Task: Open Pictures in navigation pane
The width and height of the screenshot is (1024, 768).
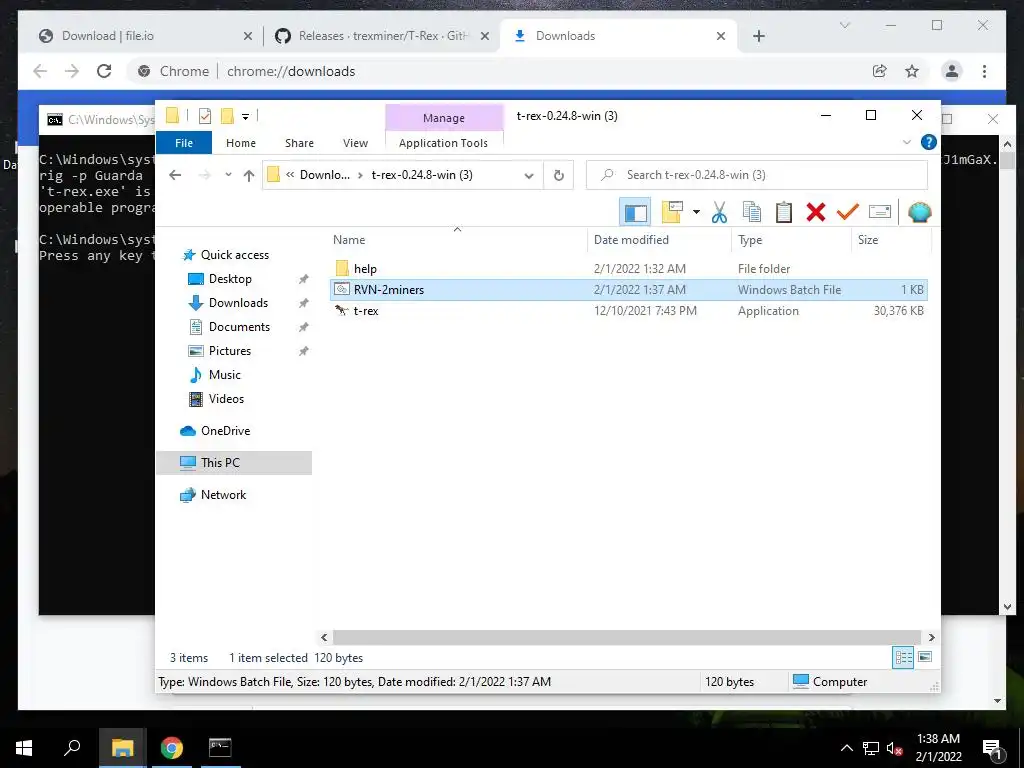Action: (x=229, y=351)
